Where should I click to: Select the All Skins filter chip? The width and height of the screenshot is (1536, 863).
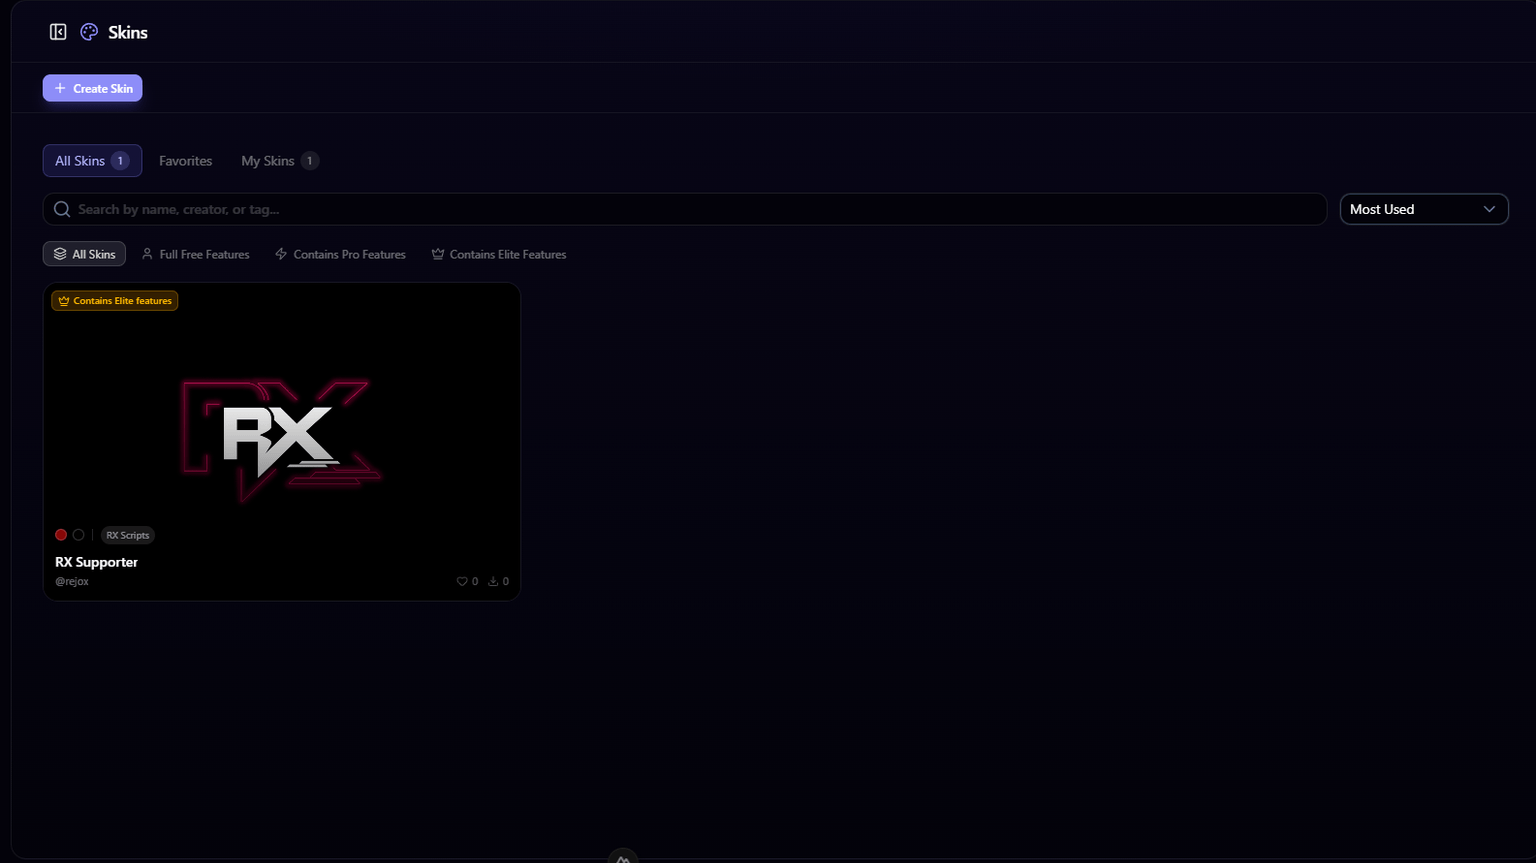[84, 254]
